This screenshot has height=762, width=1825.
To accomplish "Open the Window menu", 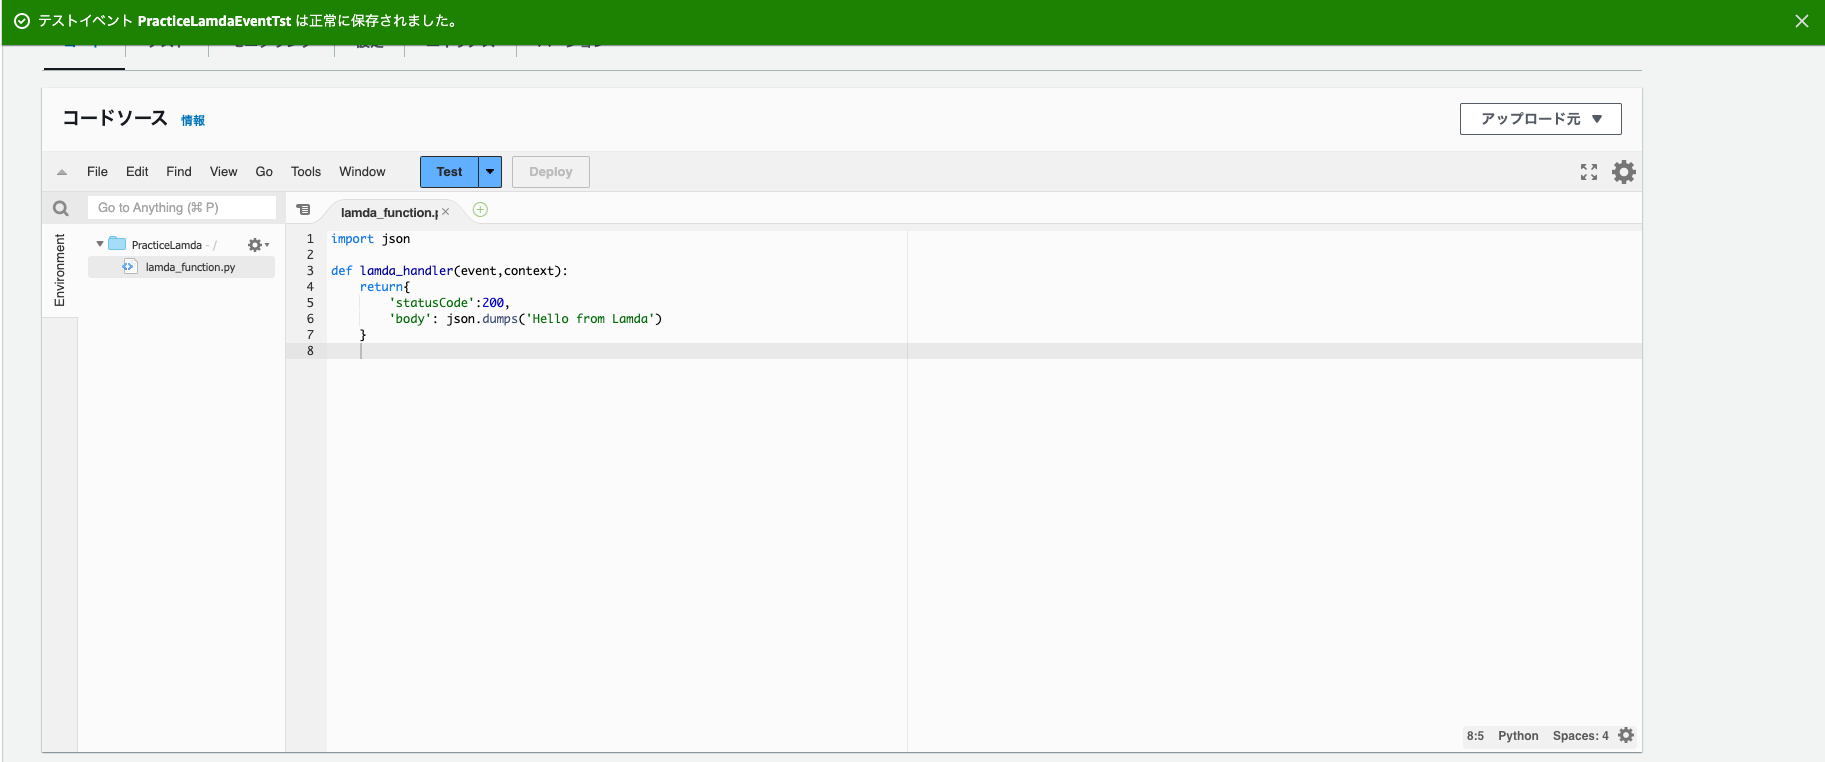I will tap(362, 172).
